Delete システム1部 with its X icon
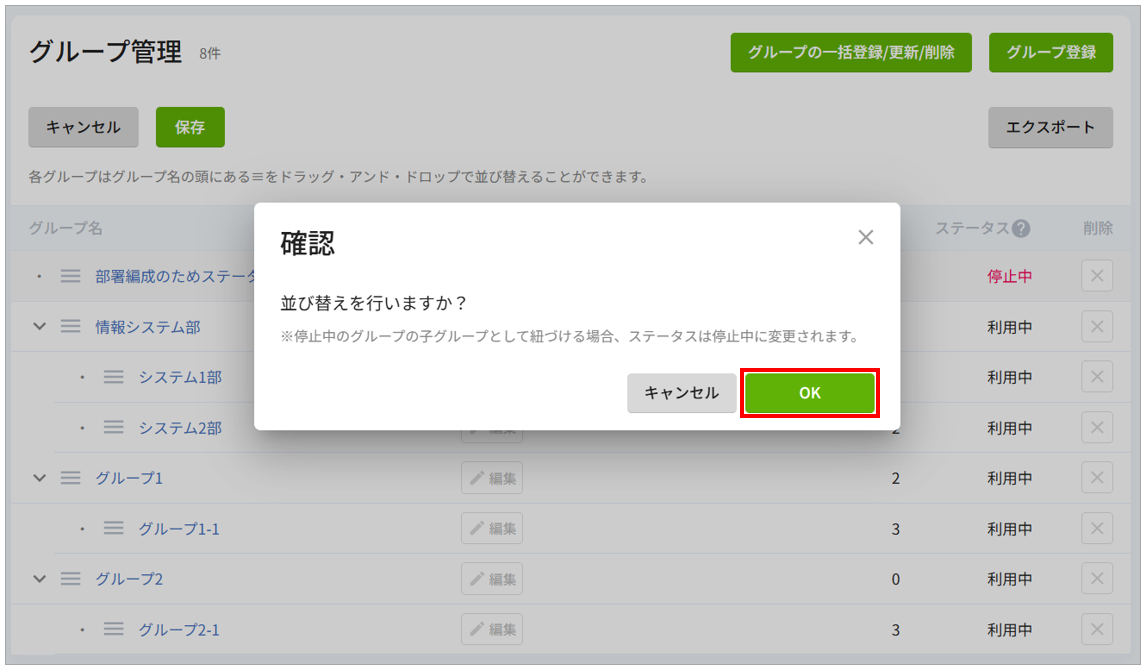1146x668 pixels. click(1097, 377)
